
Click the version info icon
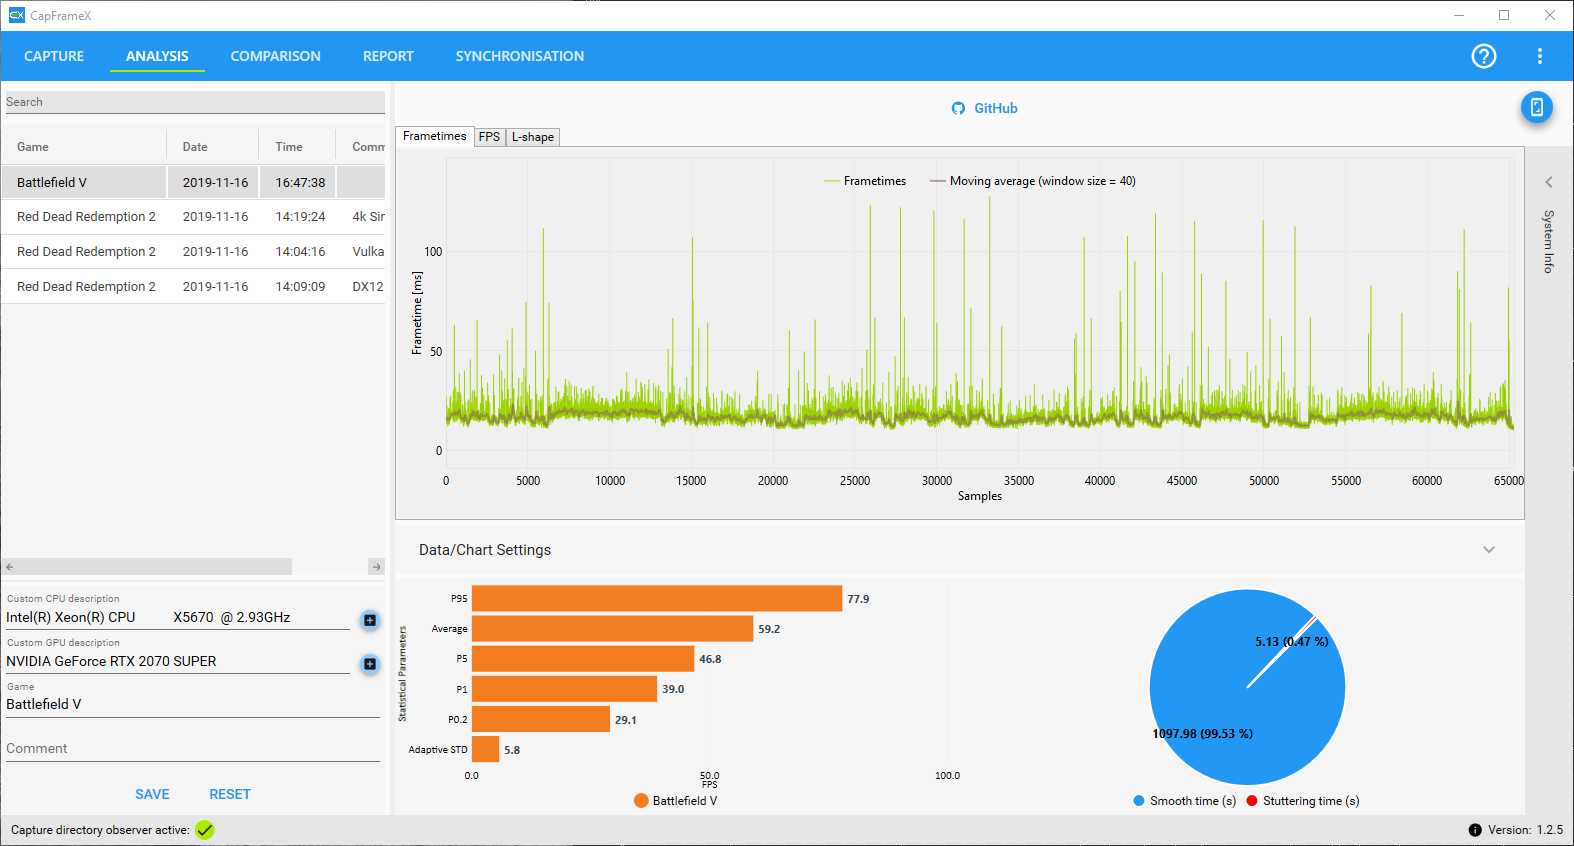point(1475,830)
